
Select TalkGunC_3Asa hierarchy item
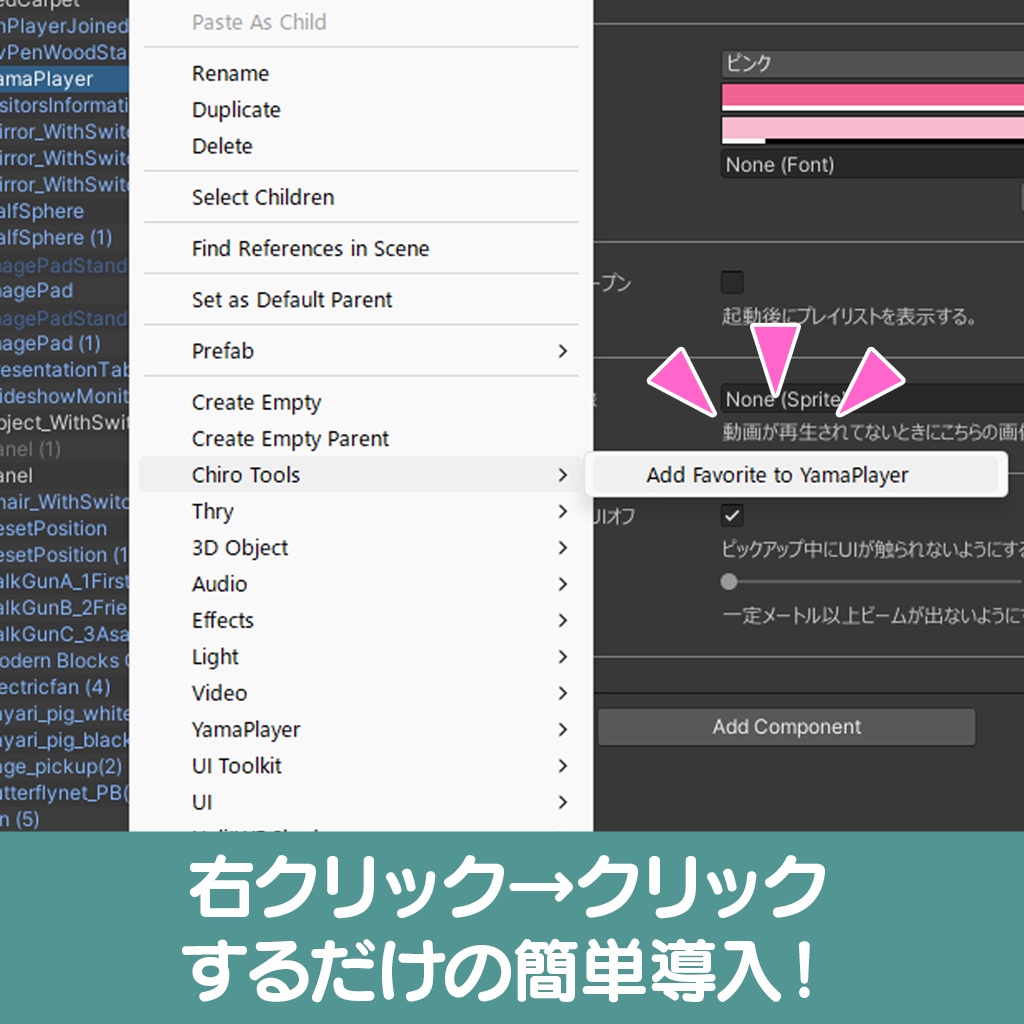click(64, 633)
